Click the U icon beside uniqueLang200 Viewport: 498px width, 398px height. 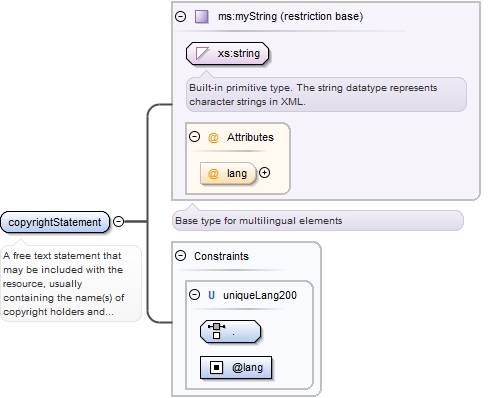tap(211, 295)
